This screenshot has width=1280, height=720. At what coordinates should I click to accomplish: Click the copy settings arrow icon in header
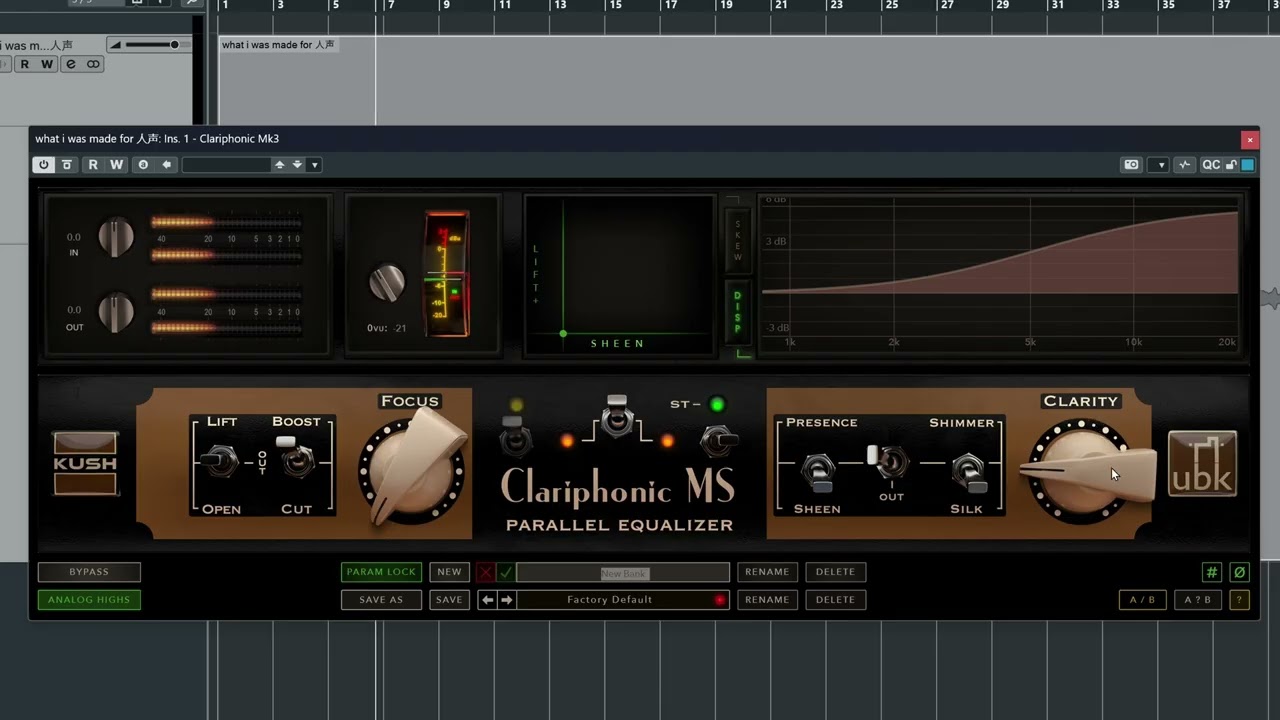tap(166, 165)
